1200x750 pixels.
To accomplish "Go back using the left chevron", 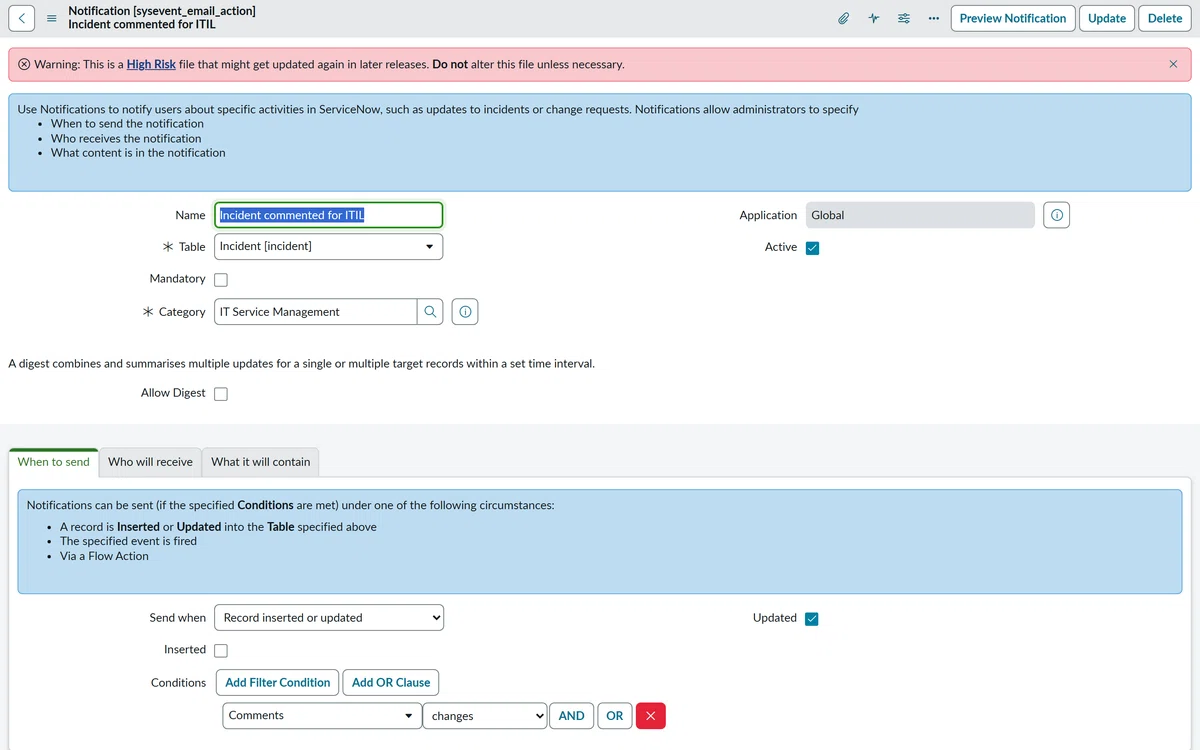I will coord(22,18).
